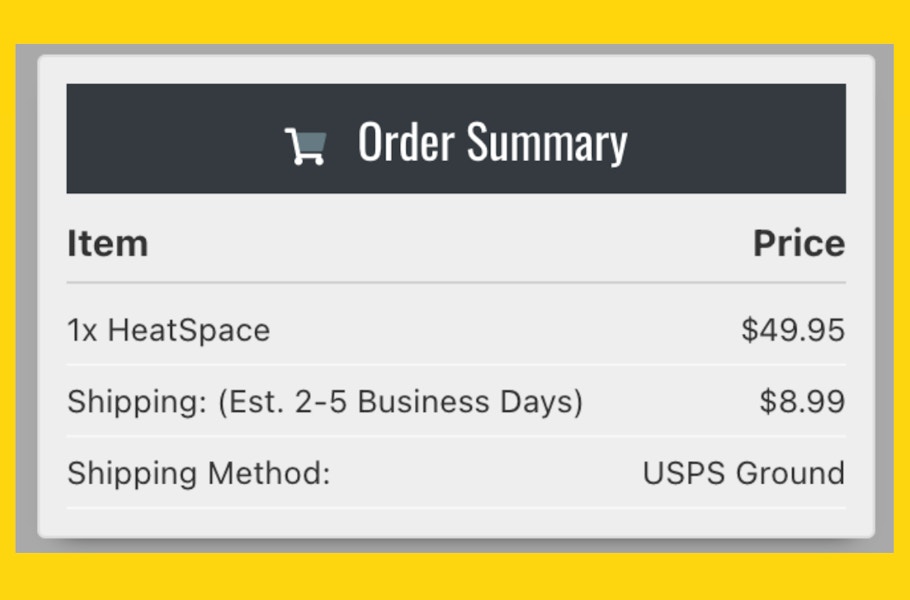Click the Shipping Method label
910x600 pixels.
(x=198, y=474)
